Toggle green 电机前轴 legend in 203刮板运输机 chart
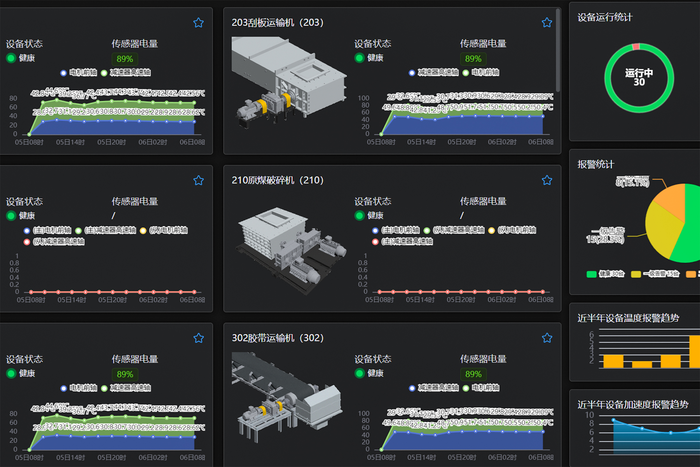The width and height of the screenshot is (700, 467). 465,72
